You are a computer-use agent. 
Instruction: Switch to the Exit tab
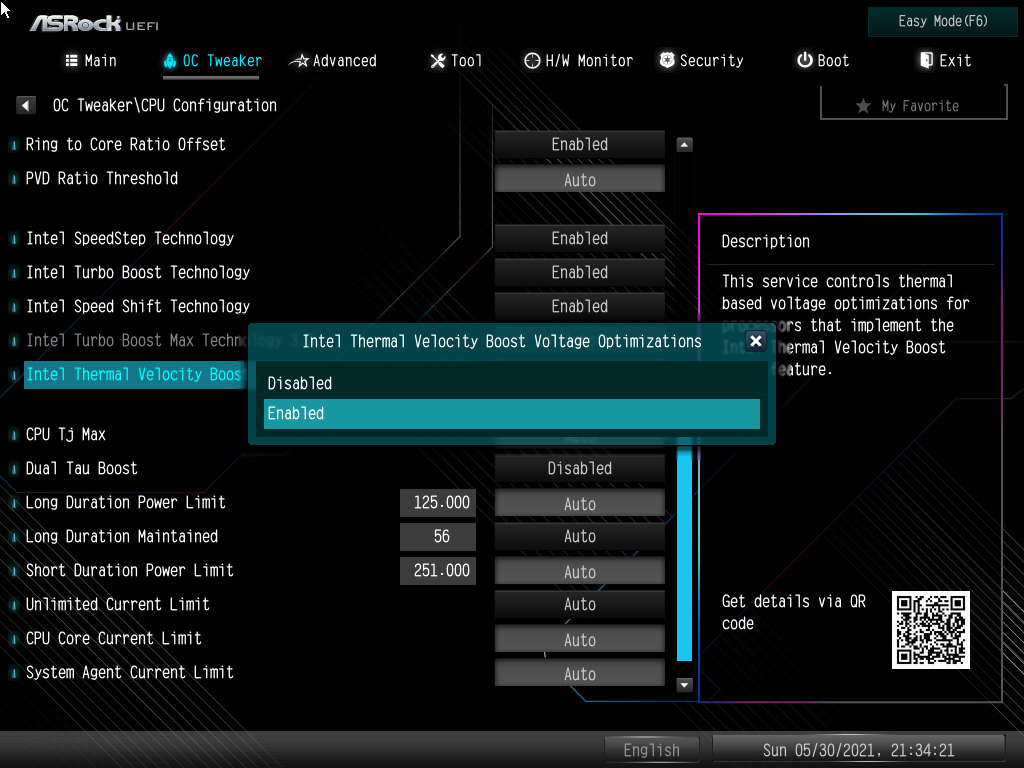click(x=946, y=61)
